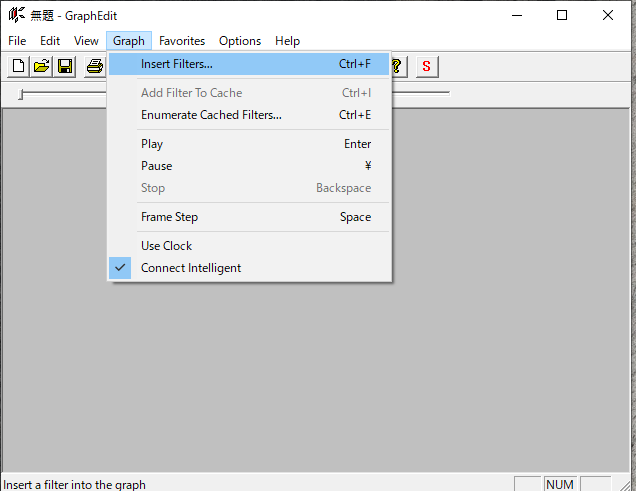Open the File menu

[x=17, y=41]
